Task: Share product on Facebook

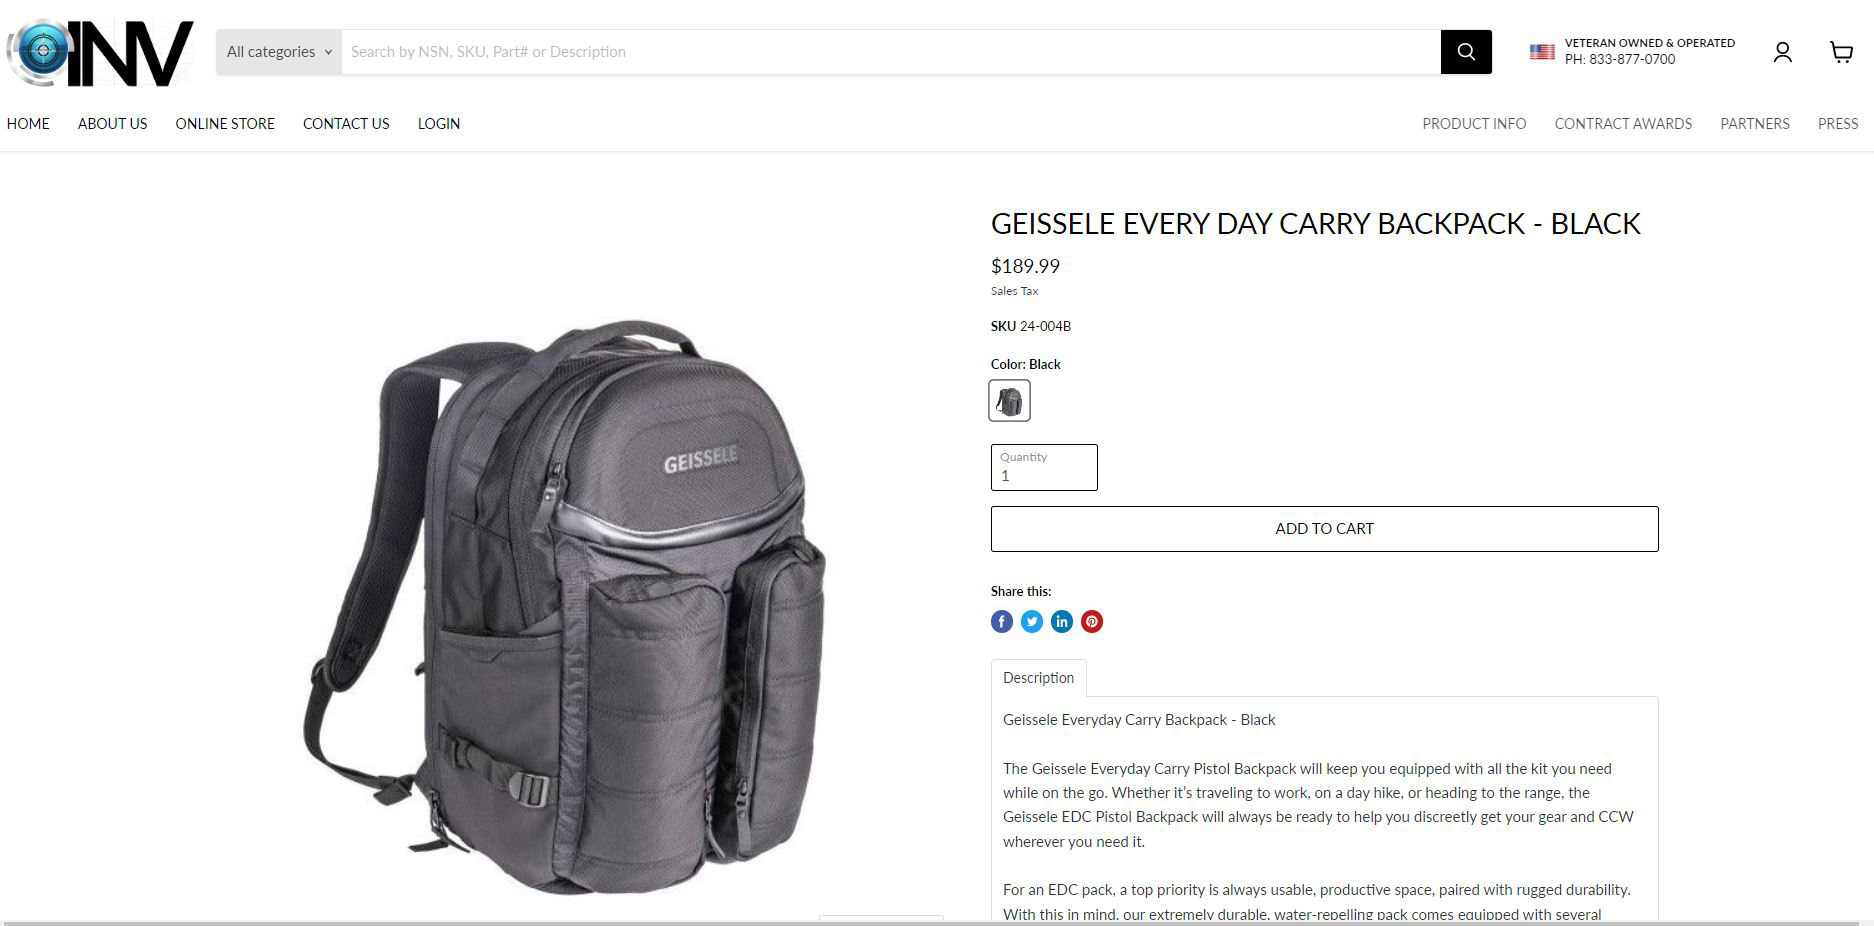Action: [1002, 622]
